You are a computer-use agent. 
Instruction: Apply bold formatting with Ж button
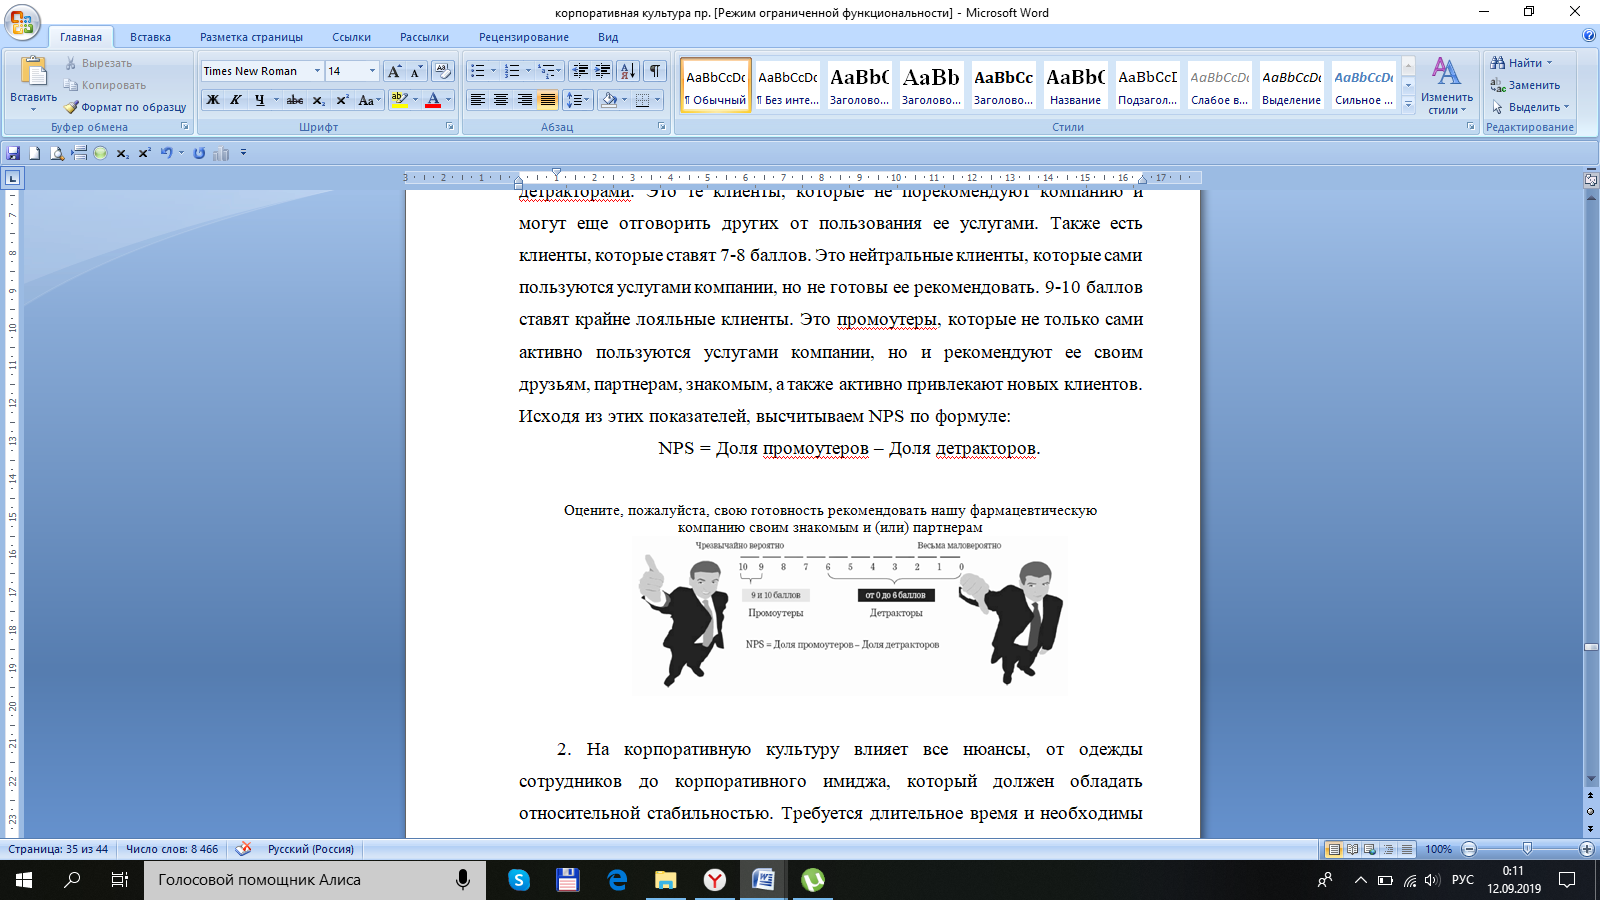[x=213, y=100]
